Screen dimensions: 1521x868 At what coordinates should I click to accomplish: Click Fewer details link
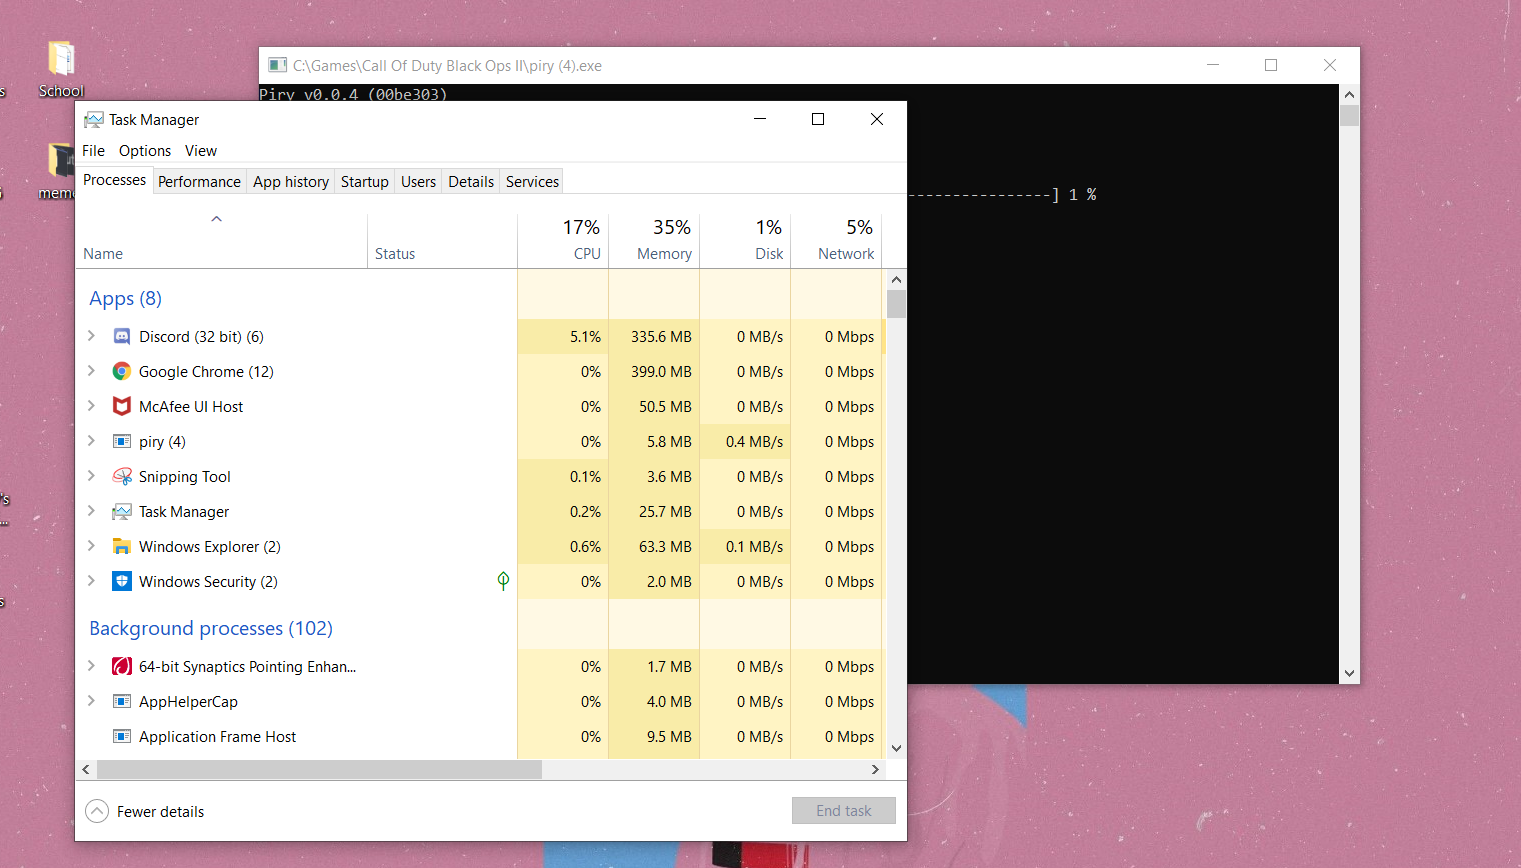pyautogui.click(x=160, y=812)
